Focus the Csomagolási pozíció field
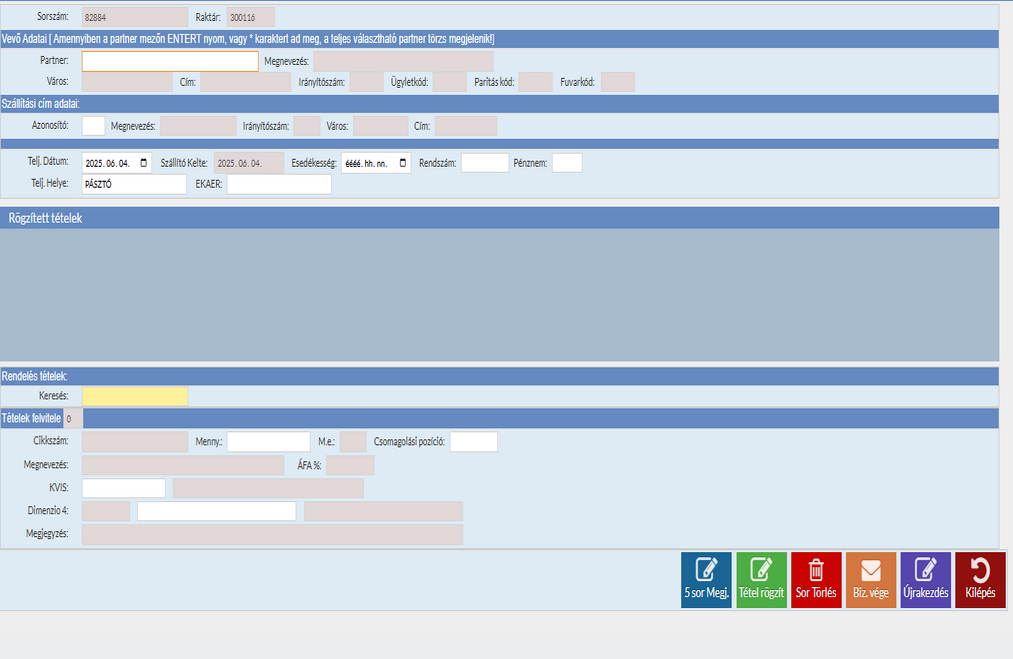This screenshot has width=1013, height=659. coord(473,442)
